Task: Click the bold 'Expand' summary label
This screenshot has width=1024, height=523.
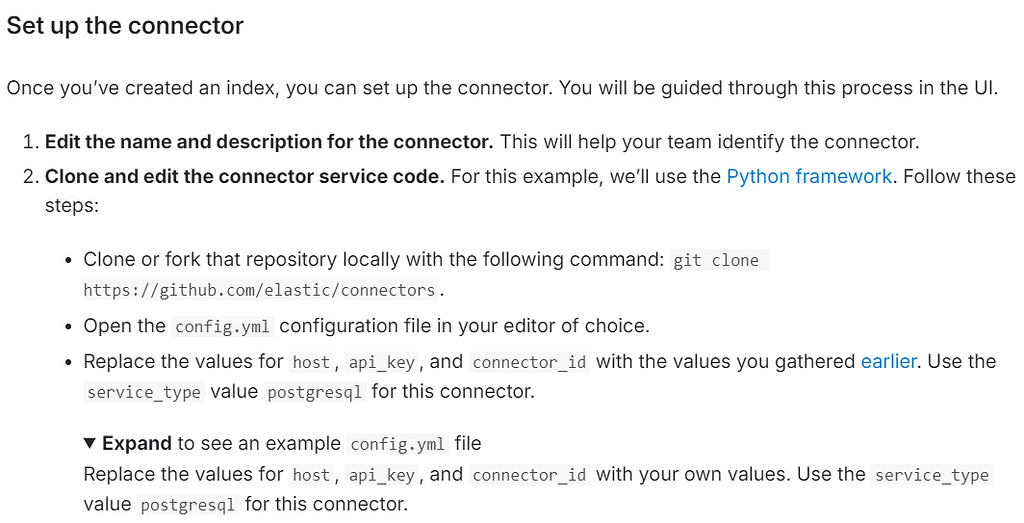Action: coord(137,443)
